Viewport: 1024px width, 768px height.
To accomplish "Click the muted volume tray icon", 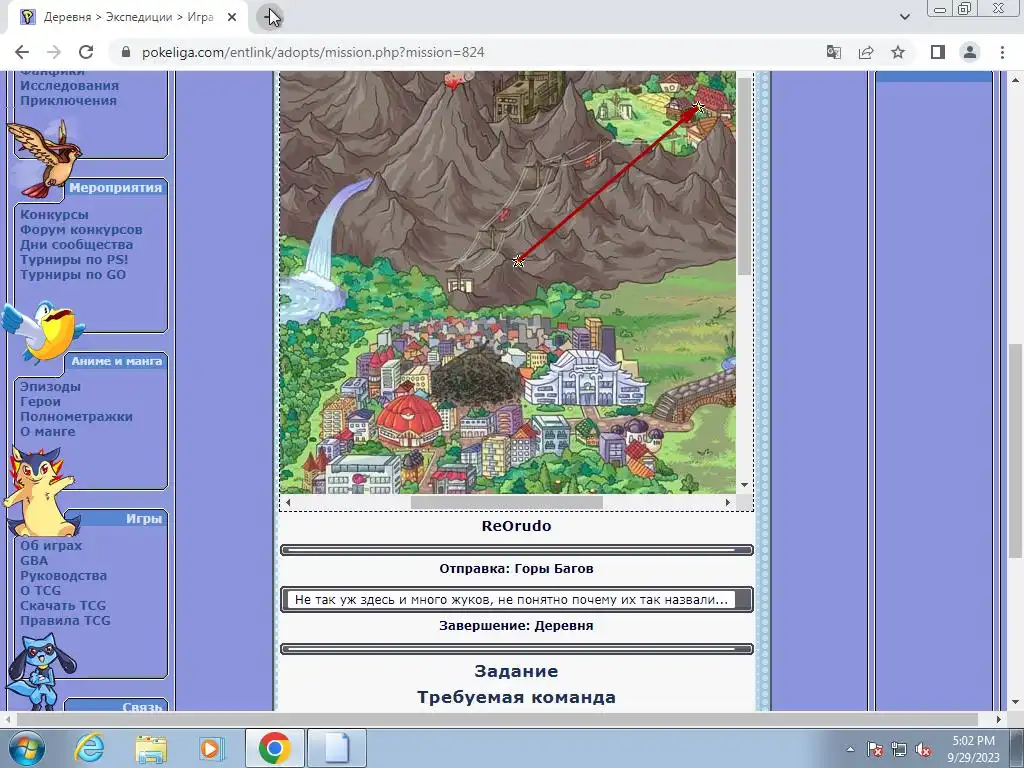I will (x=923, y=750).
